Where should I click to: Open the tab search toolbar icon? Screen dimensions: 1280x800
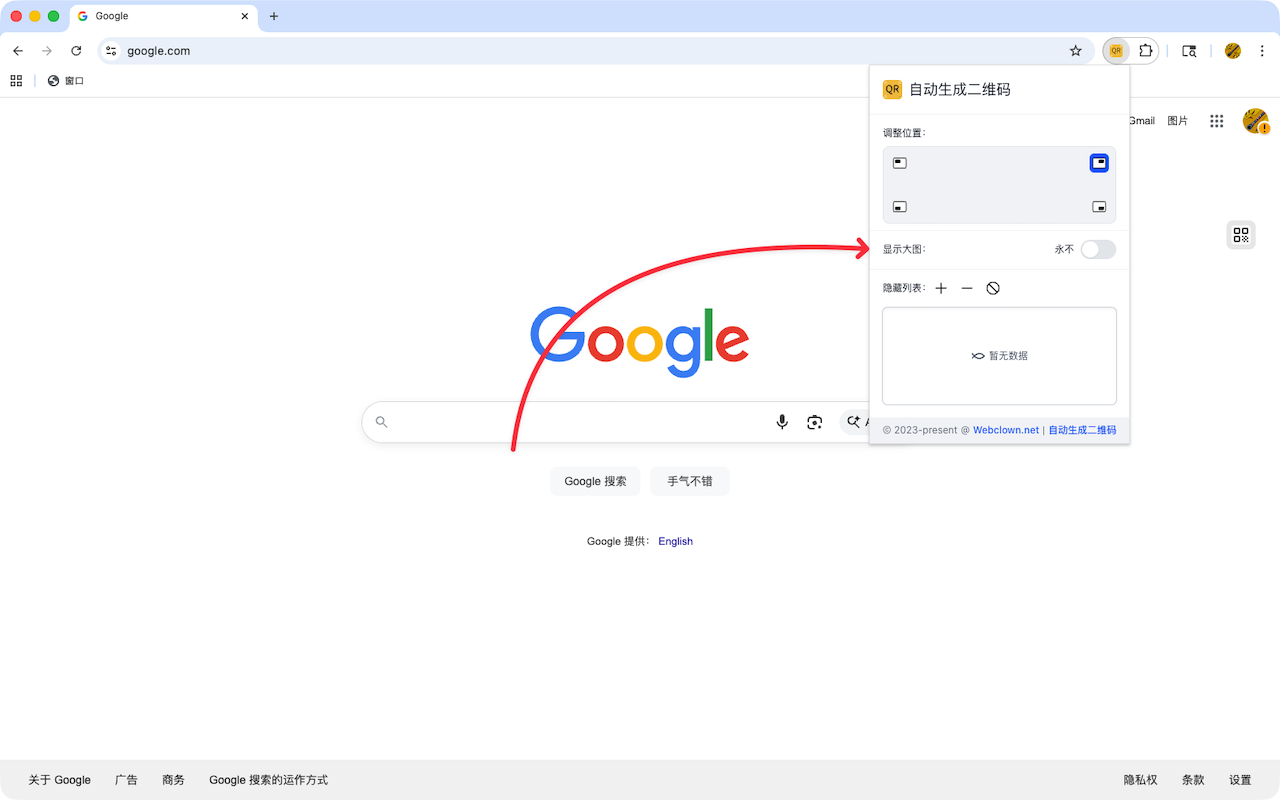[1189, 51]
